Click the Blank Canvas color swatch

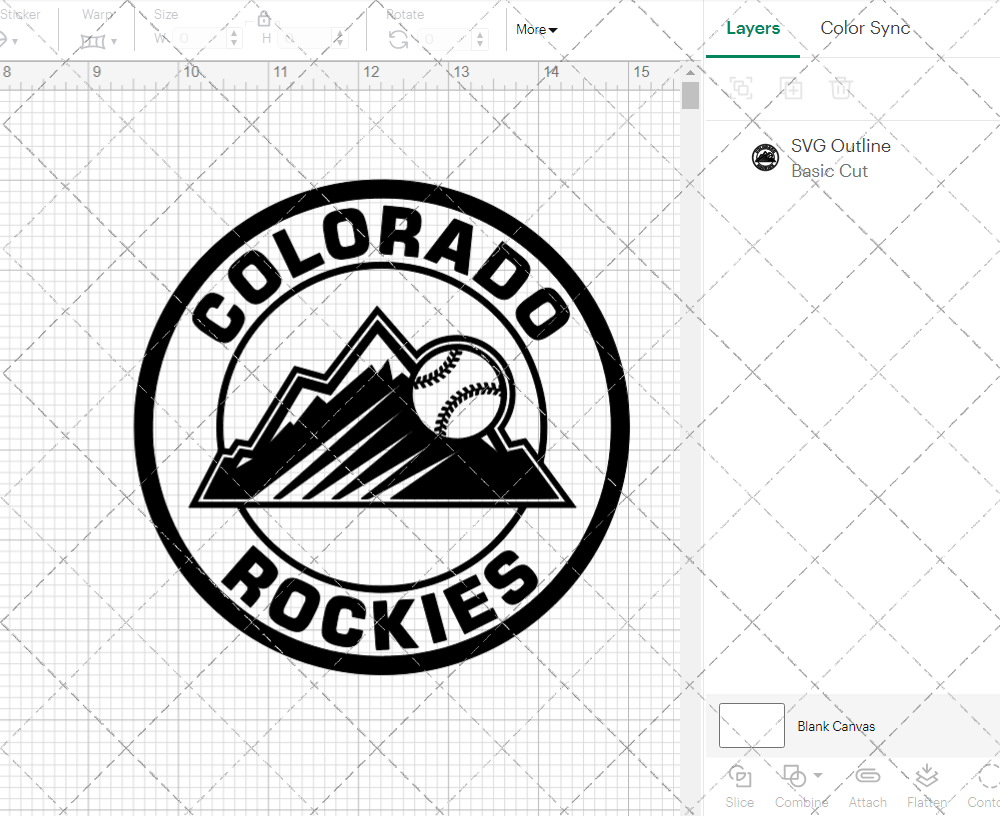pyautogui.click(x=752, y=725)
